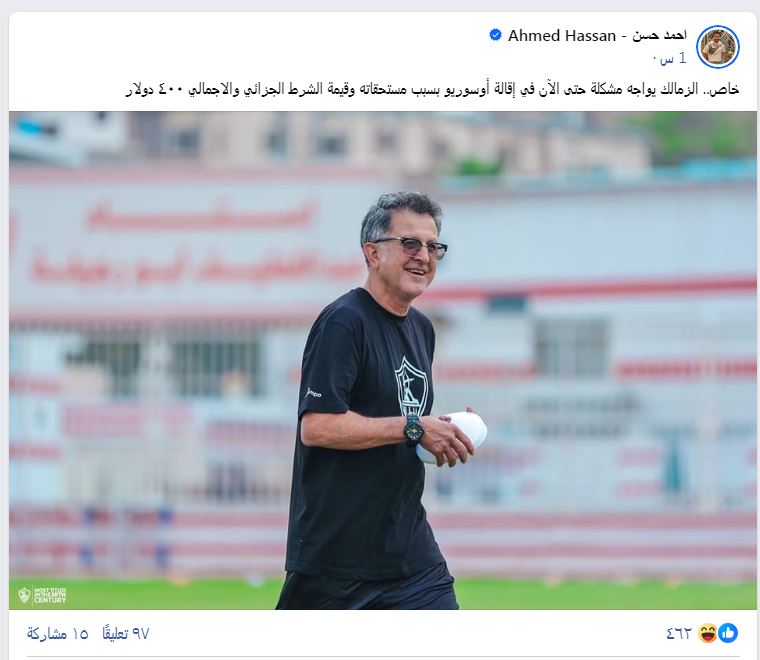Show who reacted via the ٤٦٢ count
760x660 pixels.
pyautogui.click(x=679, y=633)
